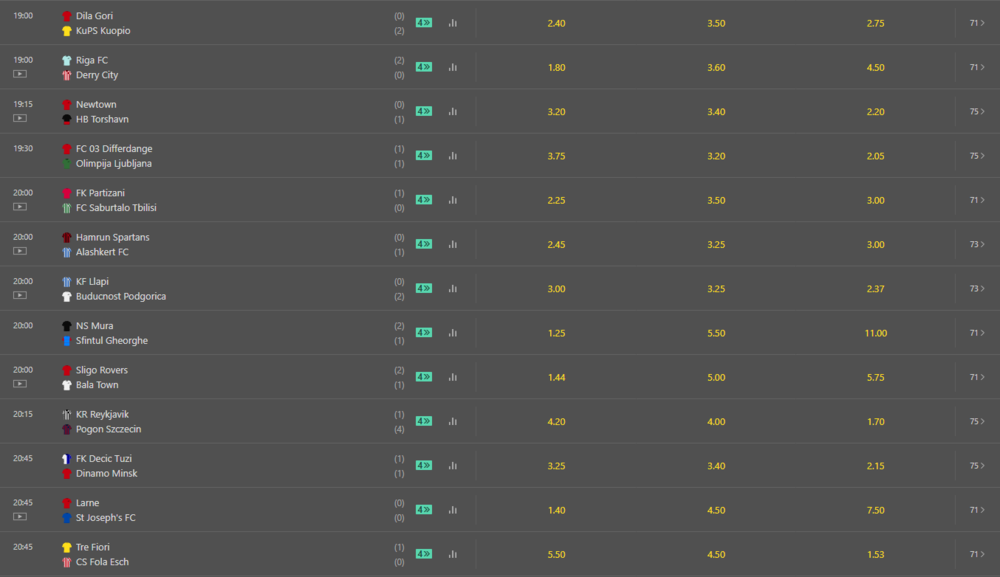Expand 75 markets for FK Decic Tuzi match

coord(977,465)
